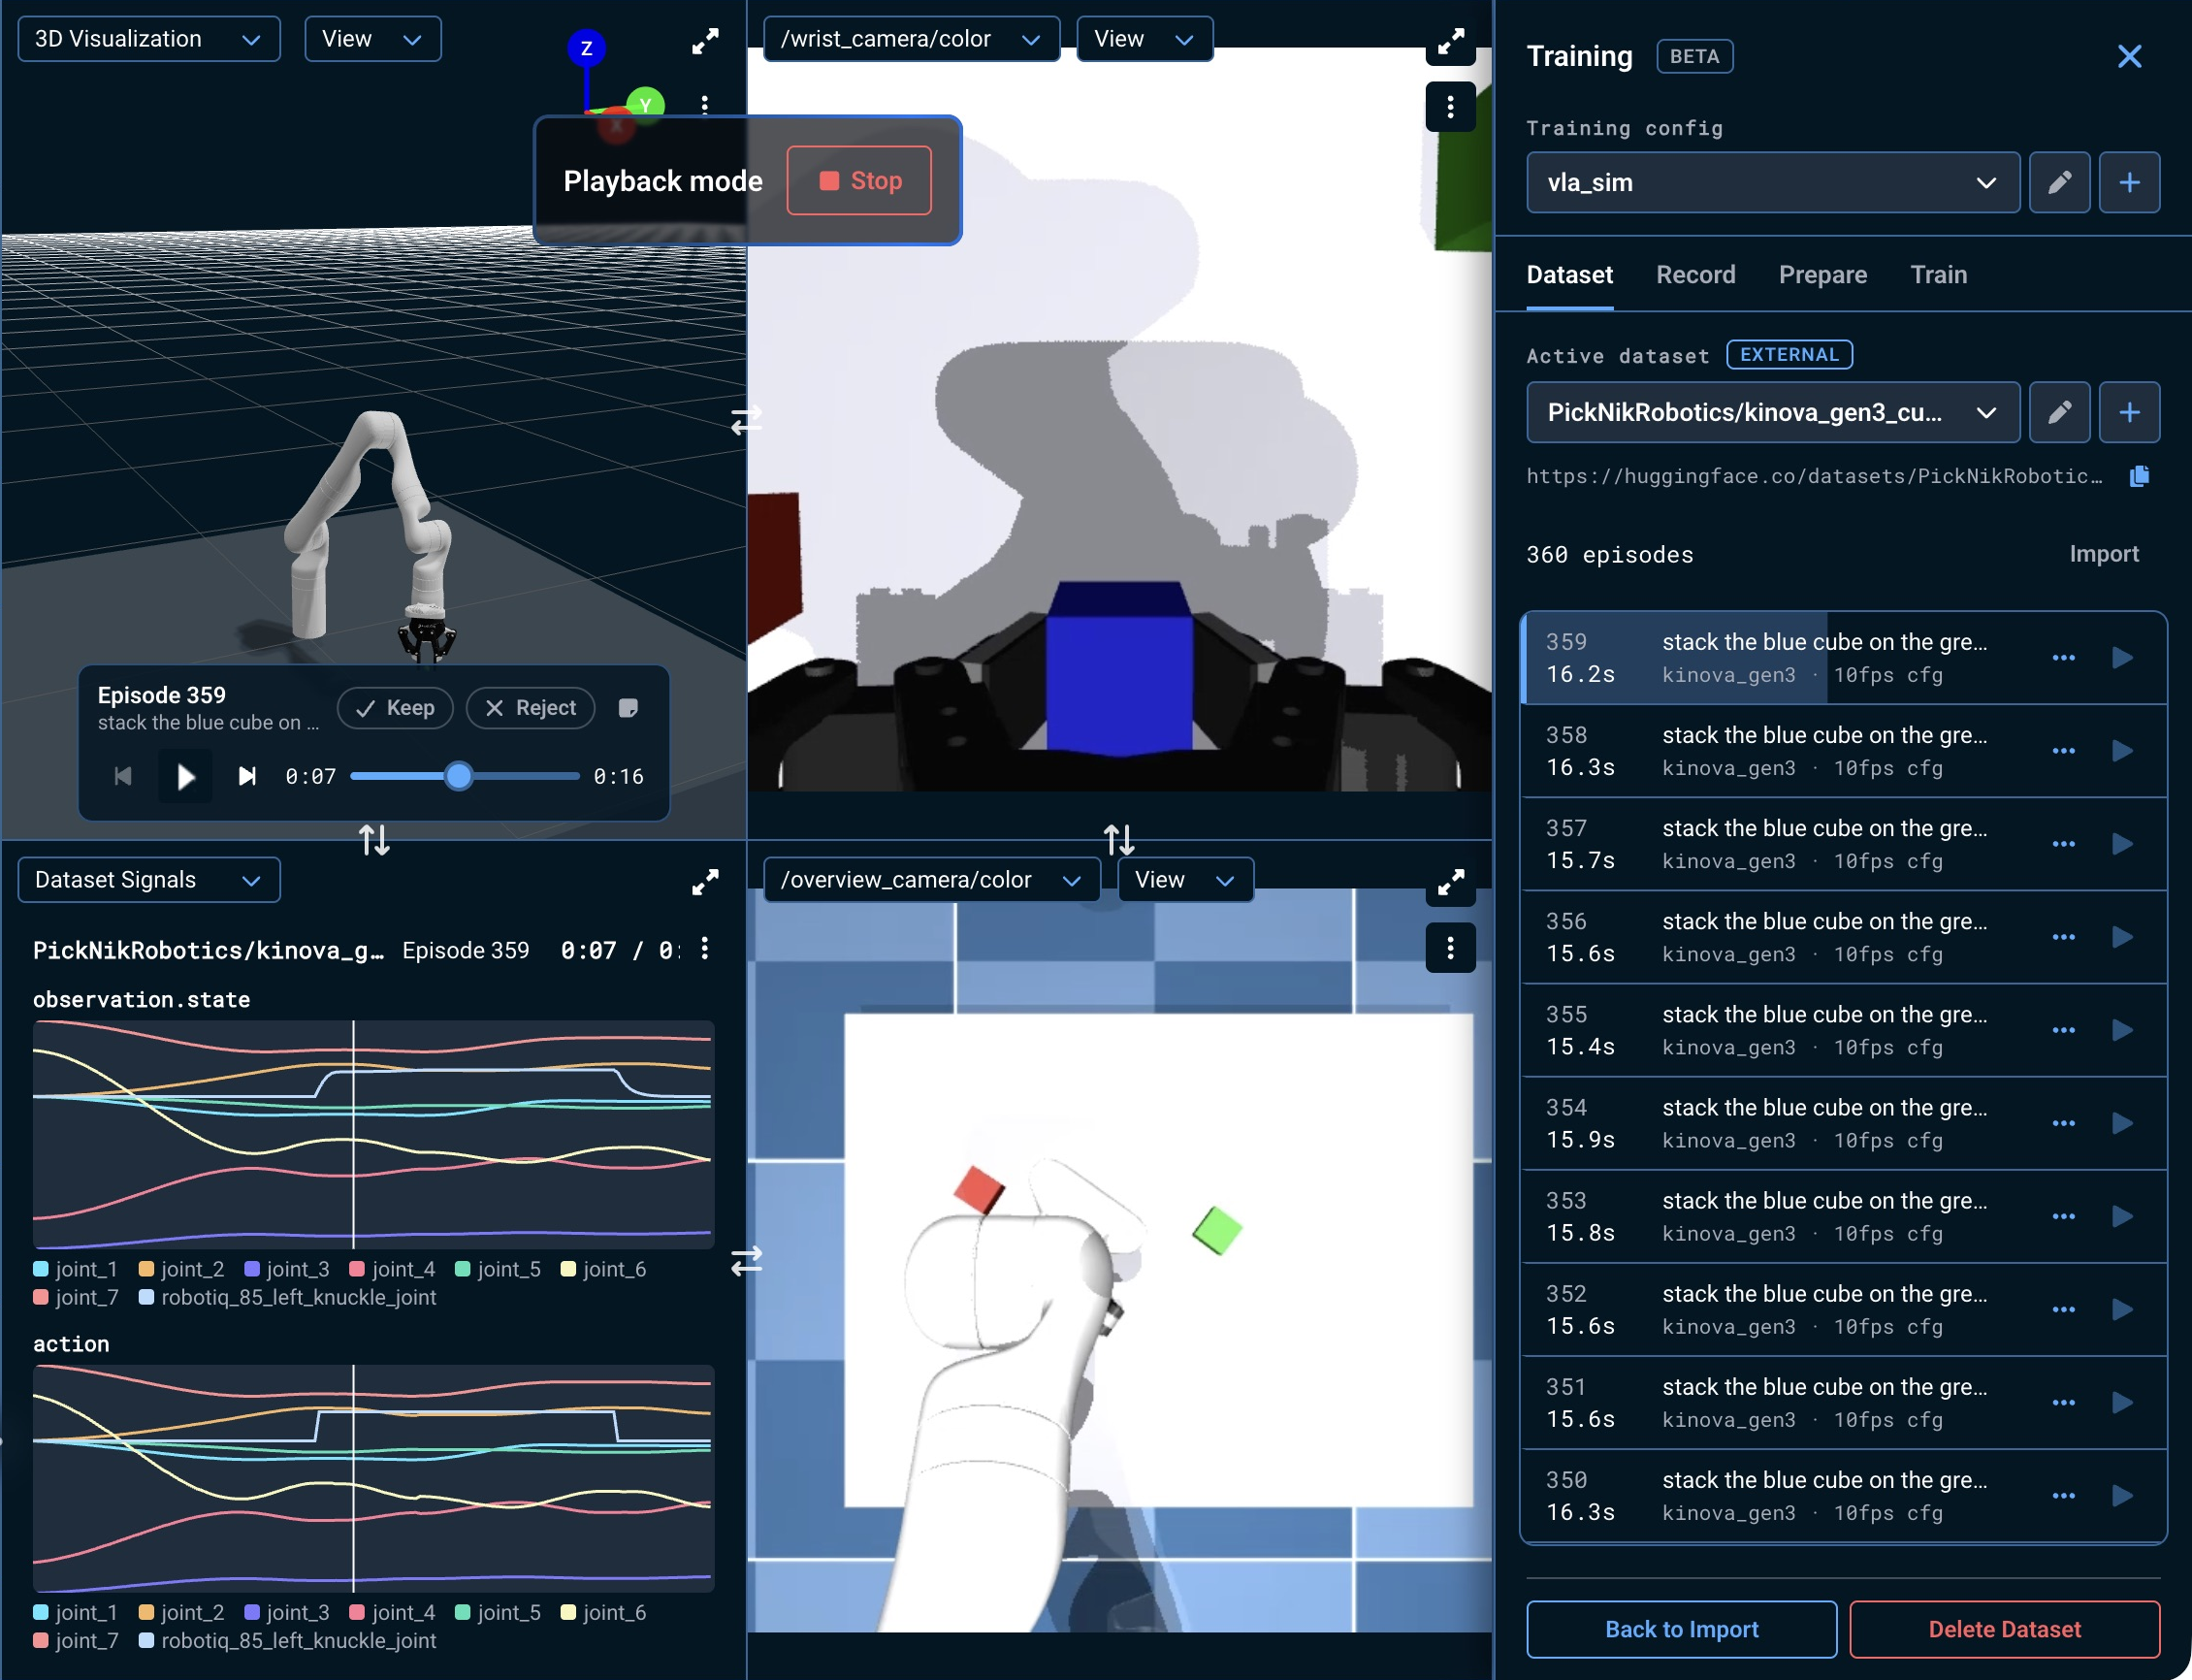This screenshot has width=2192, height=1680.
Task: Expand the 3D Visualization panel to fullscreen
Action: (705, 41)
